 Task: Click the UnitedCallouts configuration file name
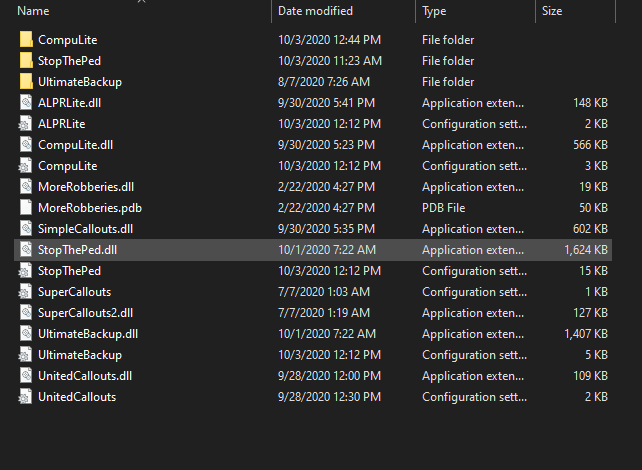[x=77, y=397]
